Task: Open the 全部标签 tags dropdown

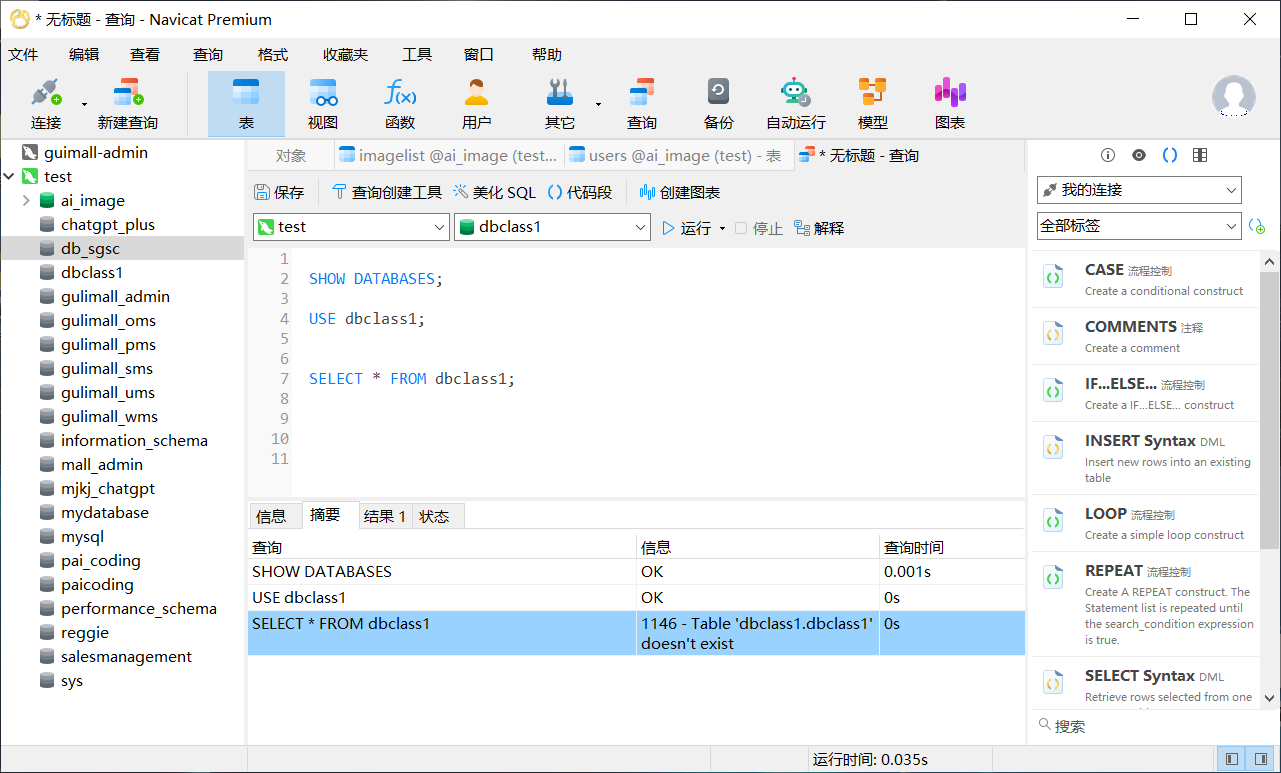Action: 1139,227
